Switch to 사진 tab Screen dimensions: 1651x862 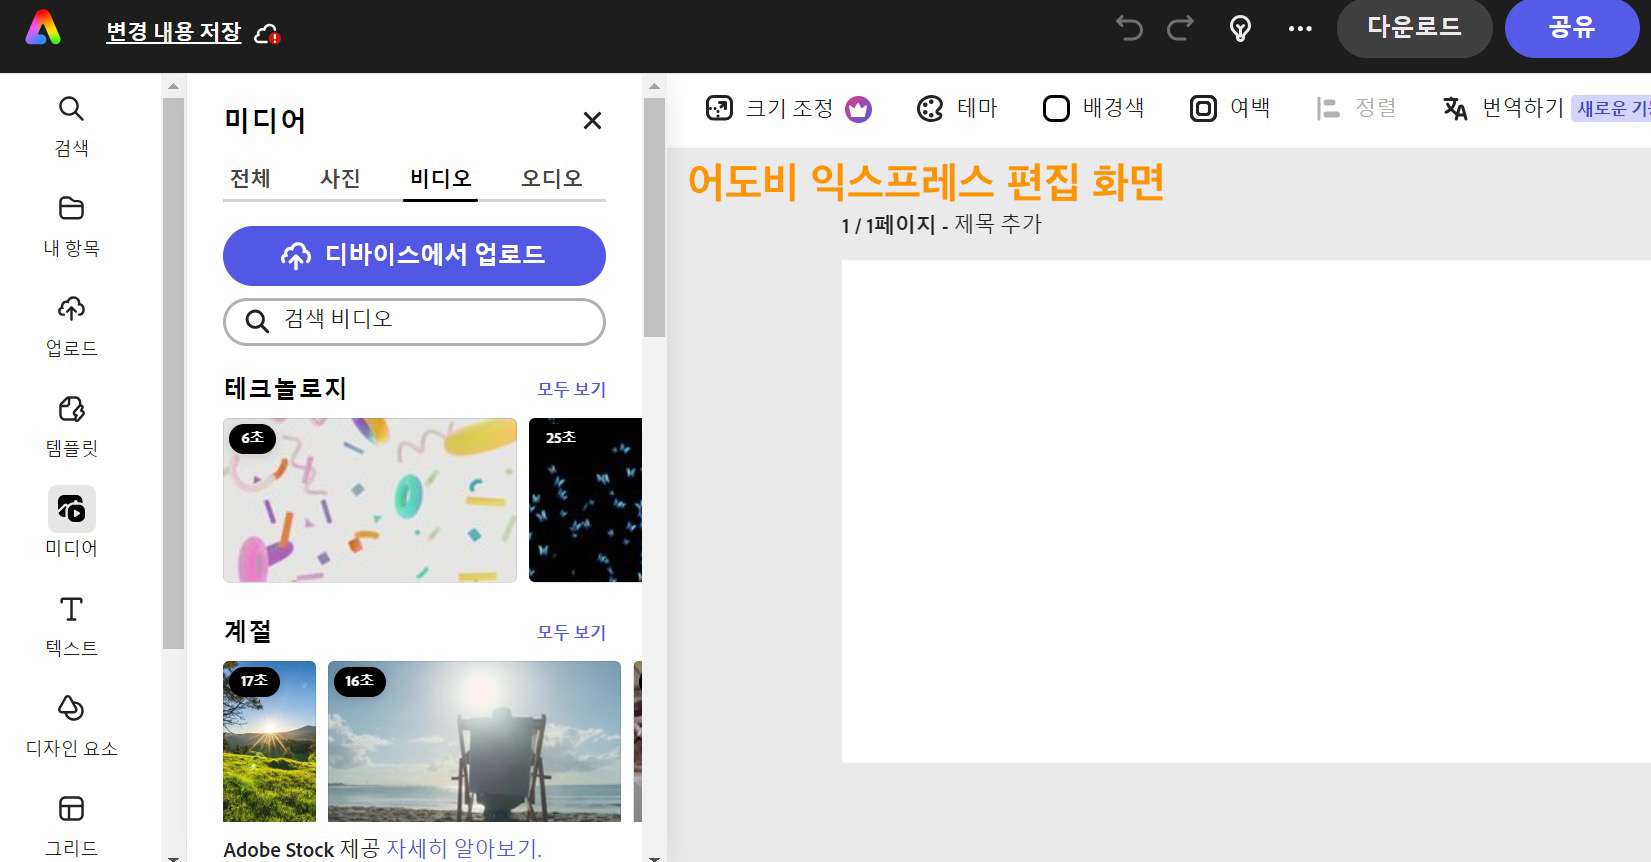[340, 178]
